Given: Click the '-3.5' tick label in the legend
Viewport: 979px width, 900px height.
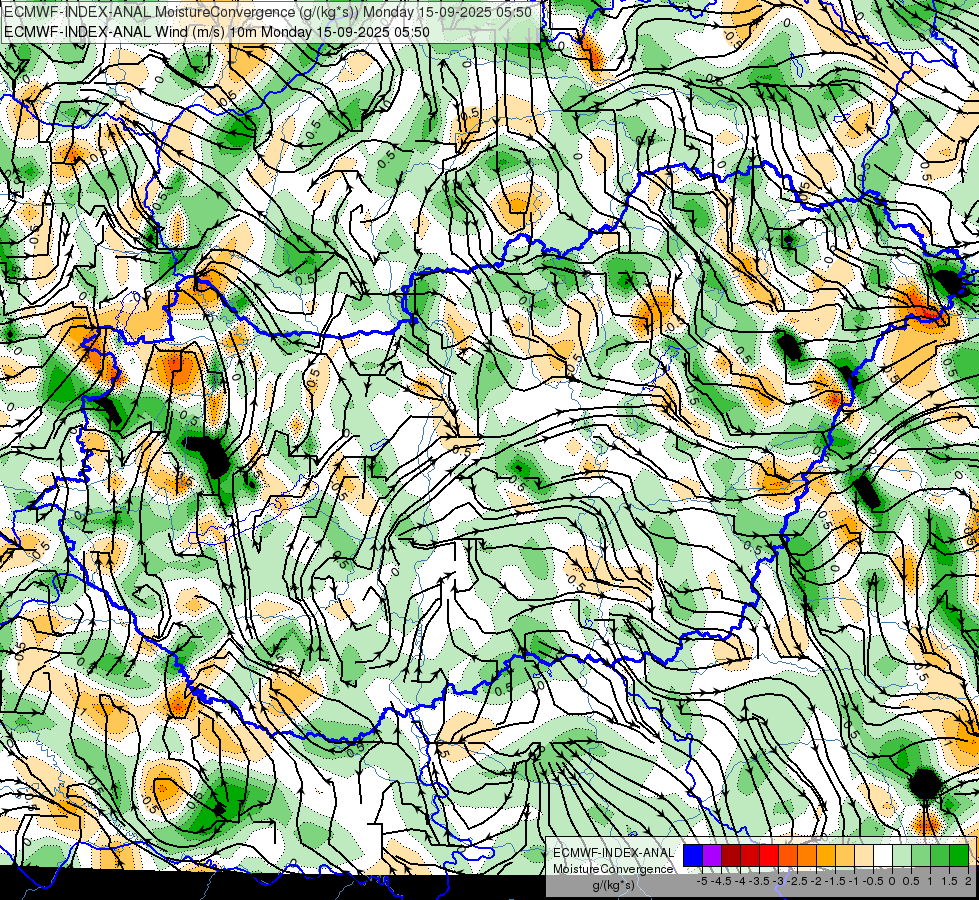Looking at the screenshot, I should coord(760,881).
